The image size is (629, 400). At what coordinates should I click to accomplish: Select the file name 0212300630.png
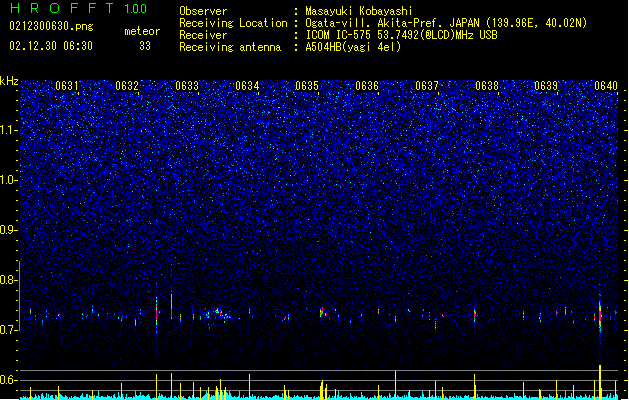tap(51, 27)
